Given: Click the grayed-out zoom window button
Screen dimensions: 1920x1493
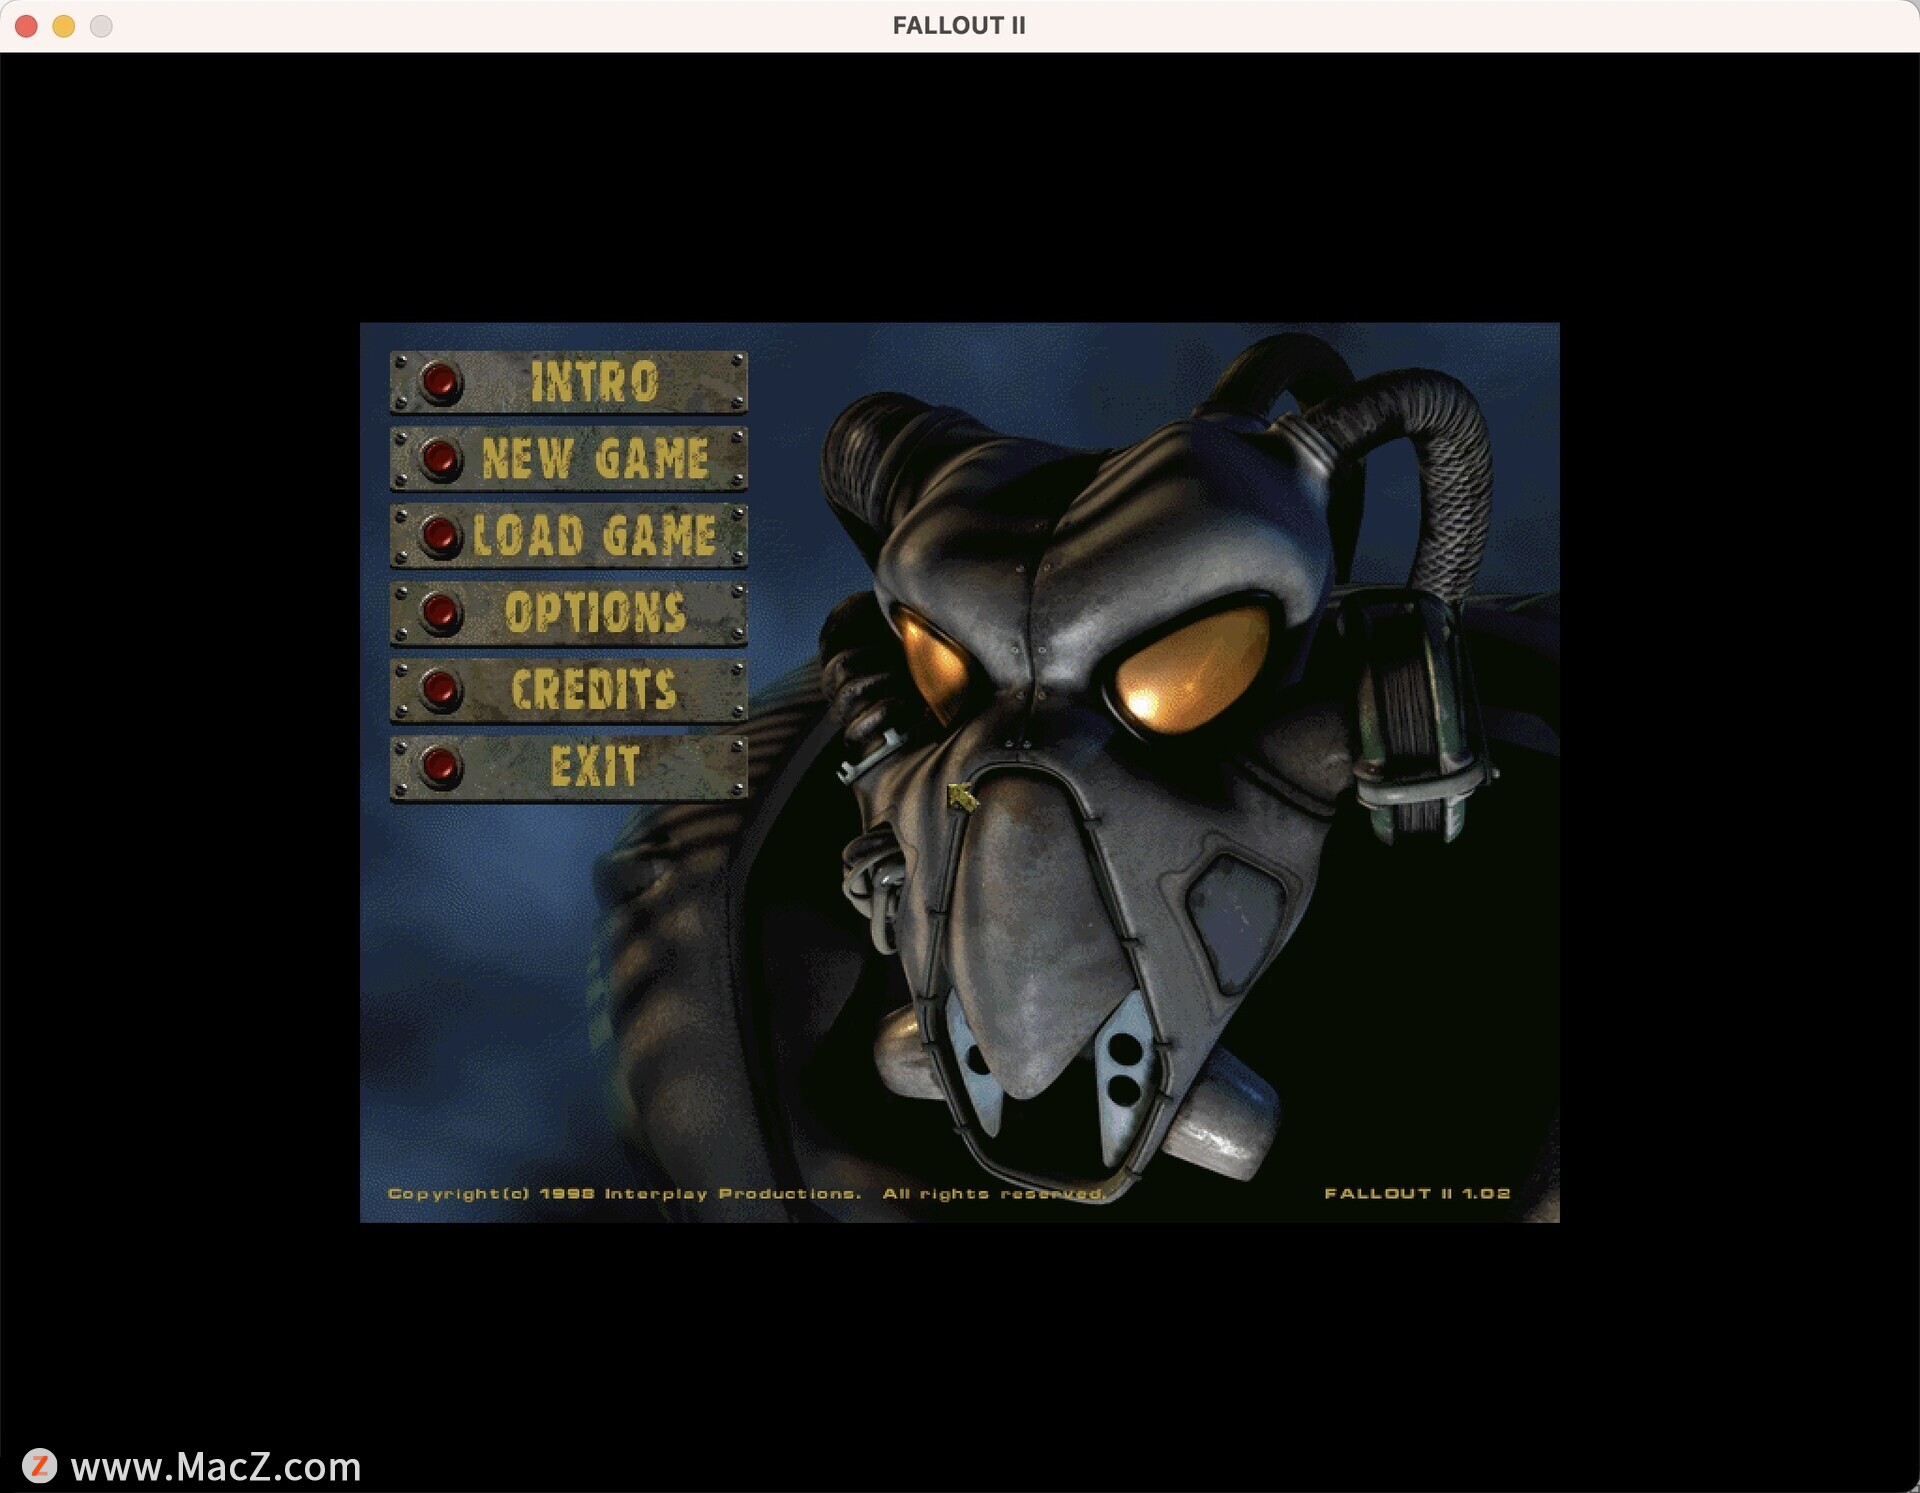Looking at the screenshot, I should click(101, 26).
